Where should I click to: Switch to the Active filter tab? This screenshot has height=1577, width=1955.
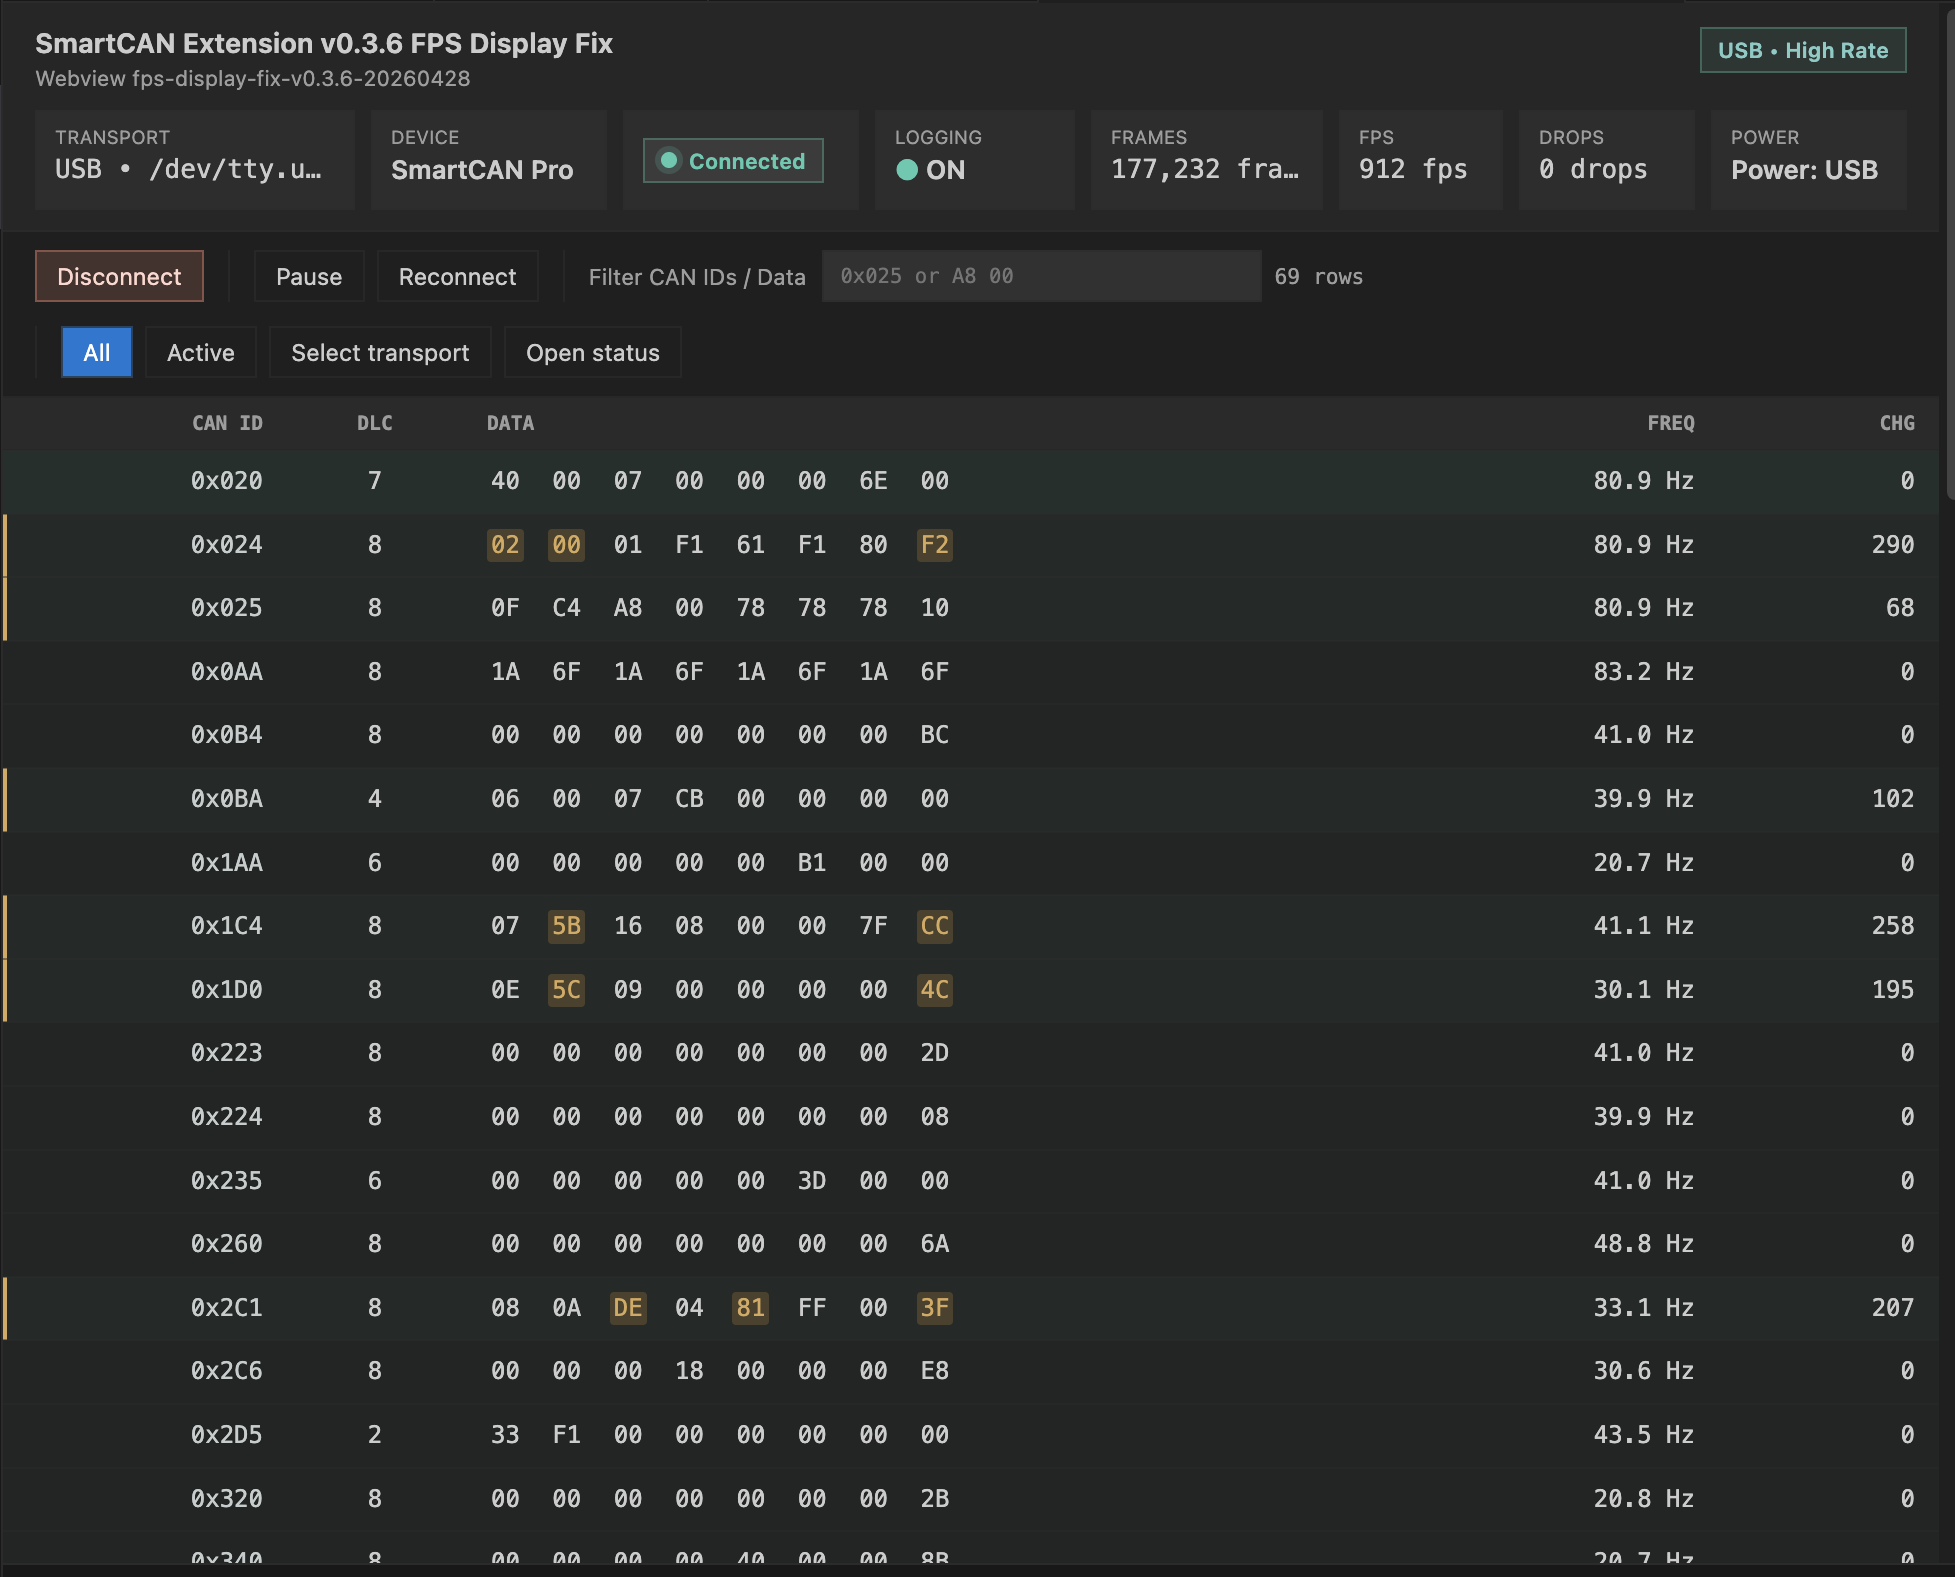pyautogui.click(x=200, y=352)
